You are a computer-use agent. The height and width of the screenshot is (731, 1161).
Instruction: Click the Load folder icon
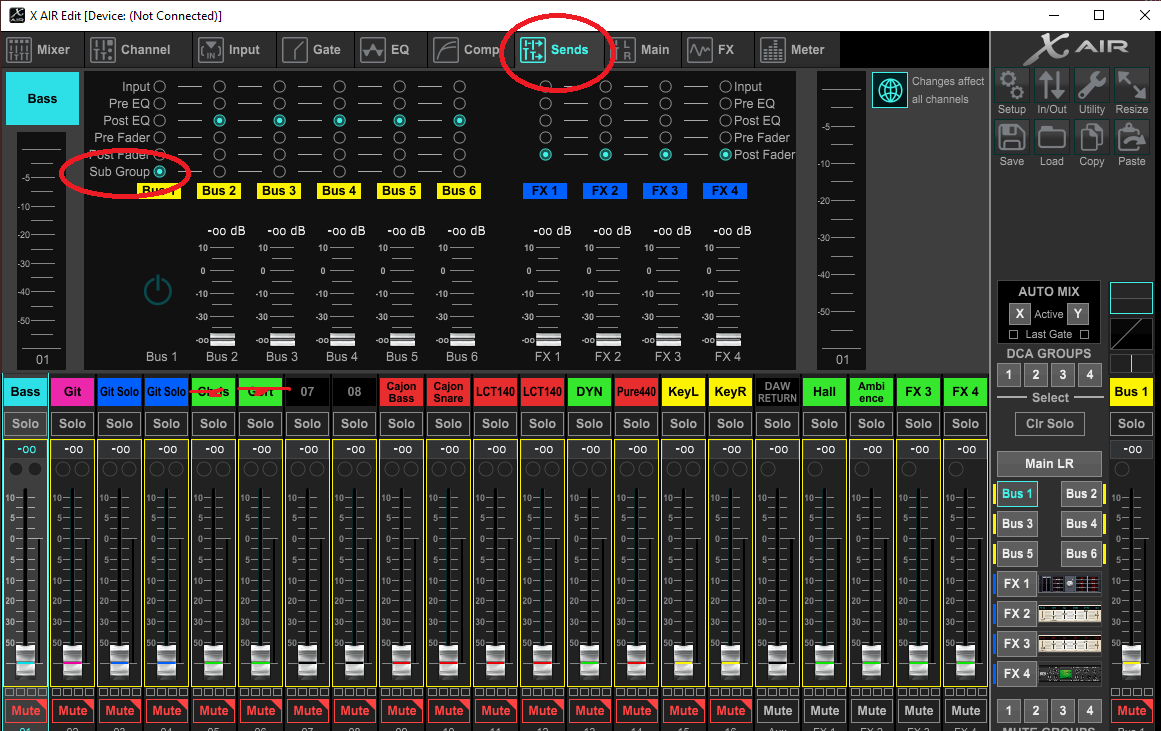(x=1051, y=137)
